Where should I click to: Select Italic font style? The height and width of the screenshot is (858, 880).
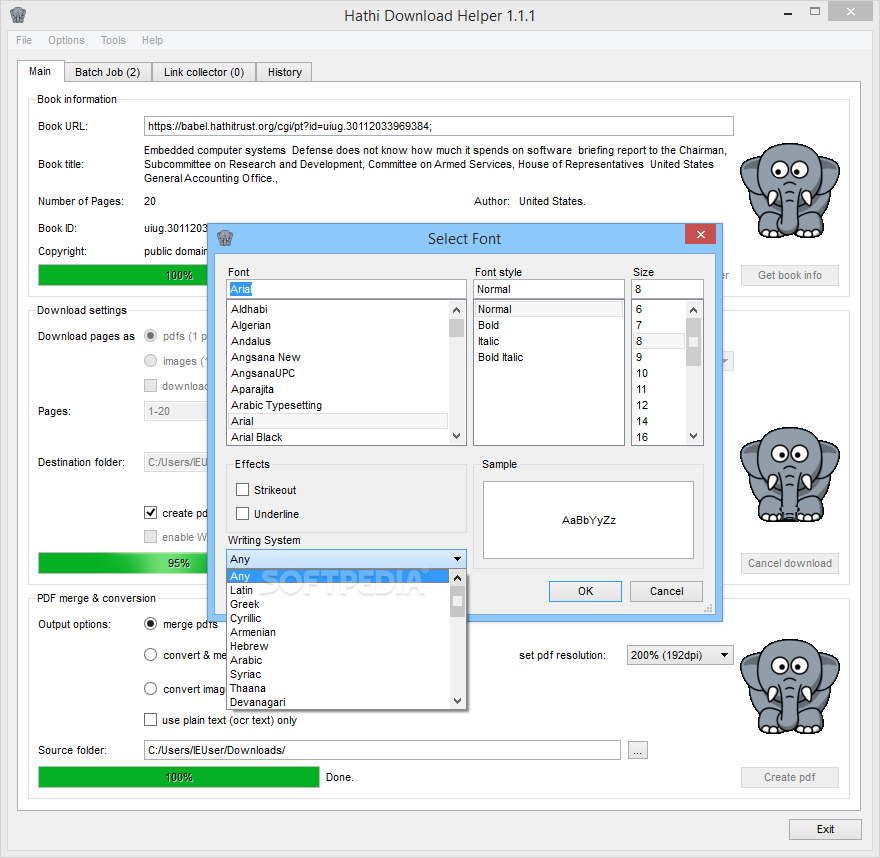click(549, 341)
